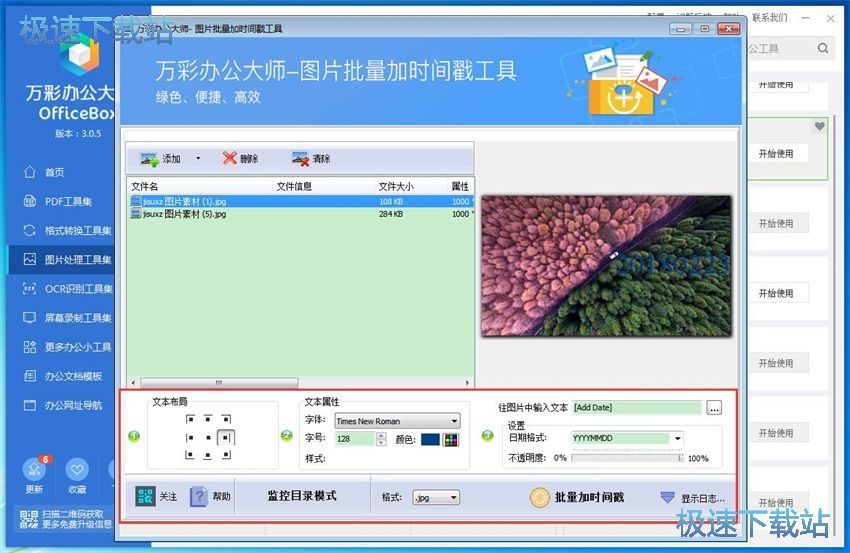
Task: Select bottom-center text layout position
Action: 208,455
